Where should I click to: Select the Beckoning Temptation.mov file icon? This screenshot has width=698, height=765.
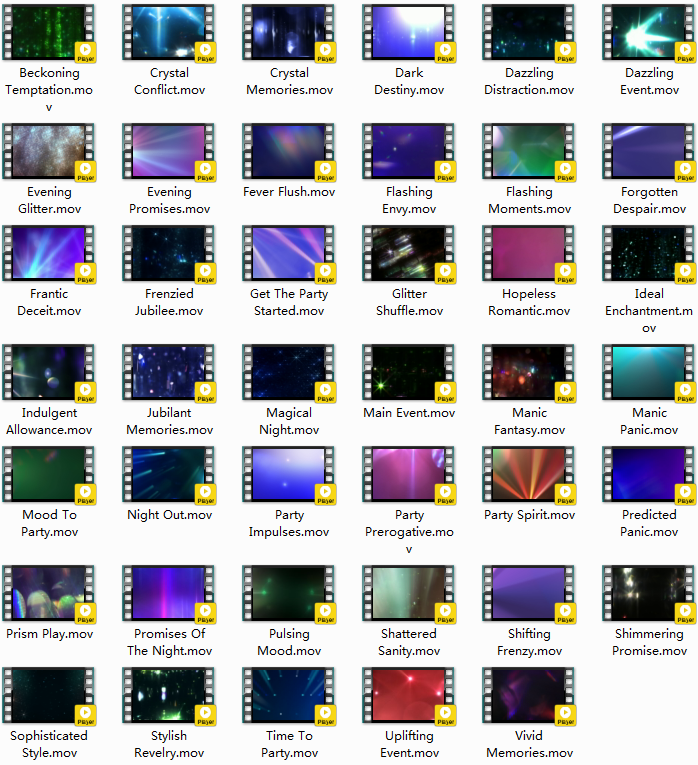point(48,32)
